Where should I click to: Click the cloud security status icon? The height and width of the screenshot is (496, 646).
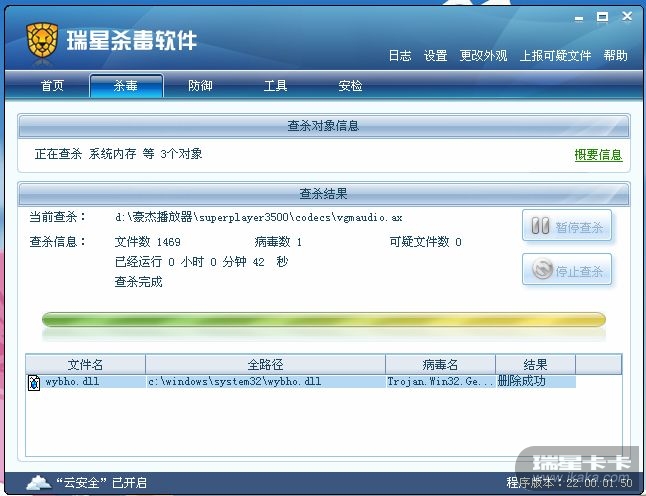click(x=39, y=482)
